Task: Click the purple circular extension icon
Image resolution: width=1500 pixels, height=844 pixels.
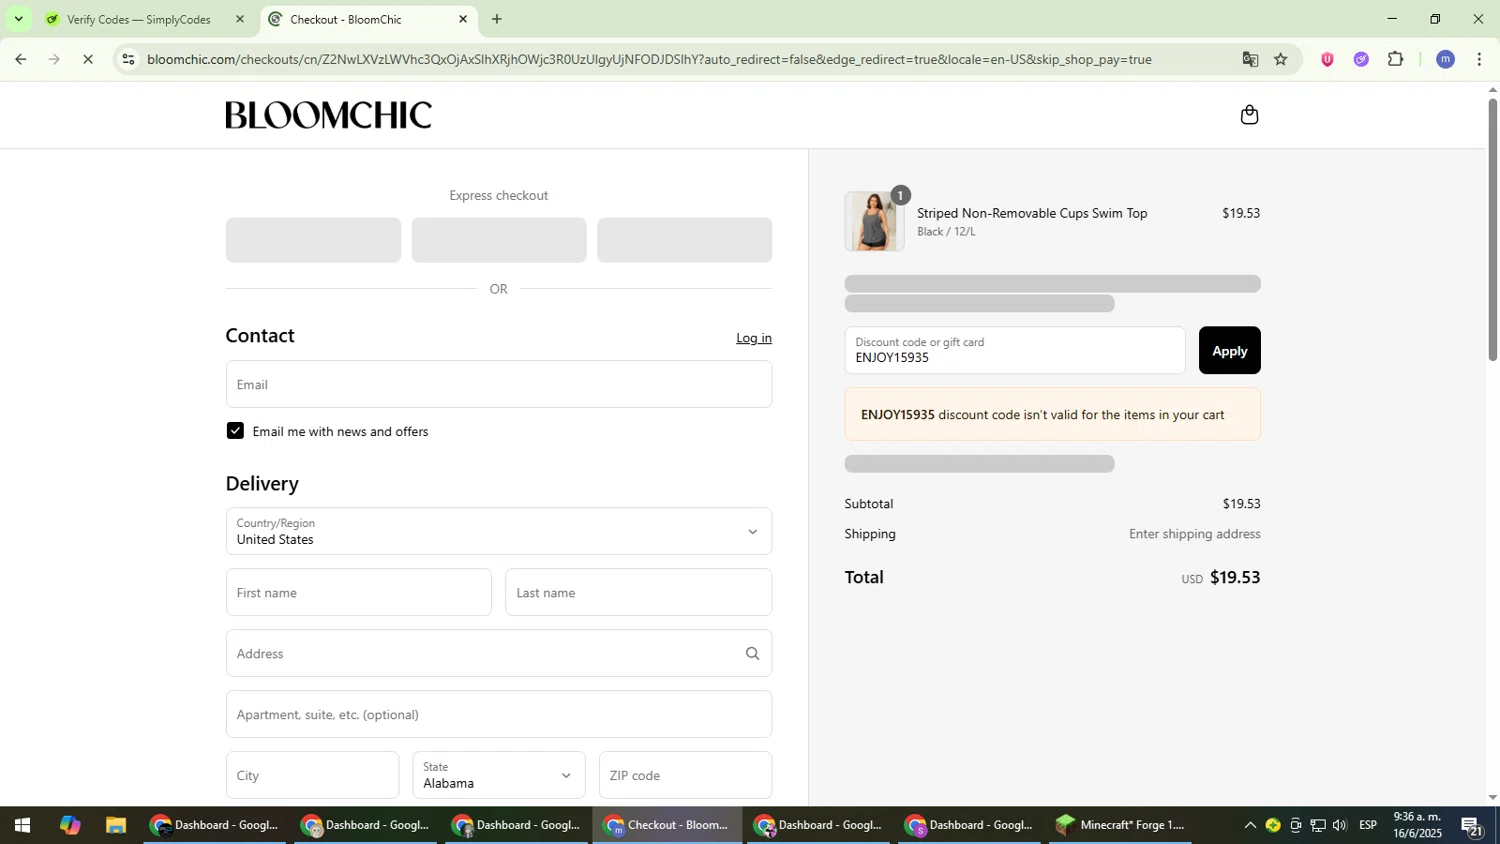Action: [x=1361, y=59]
